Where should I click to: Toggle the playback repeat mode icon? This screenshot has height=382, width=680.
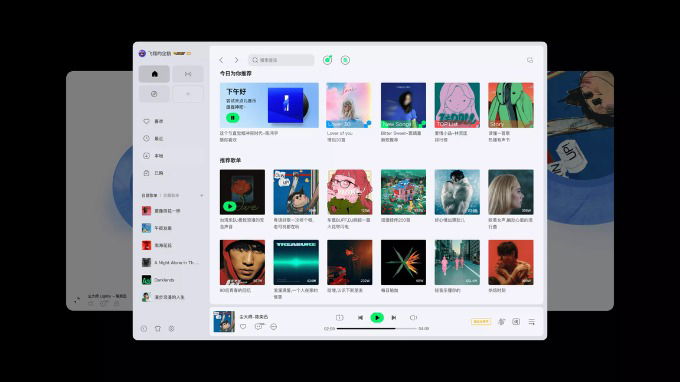[x=340, y=318]
